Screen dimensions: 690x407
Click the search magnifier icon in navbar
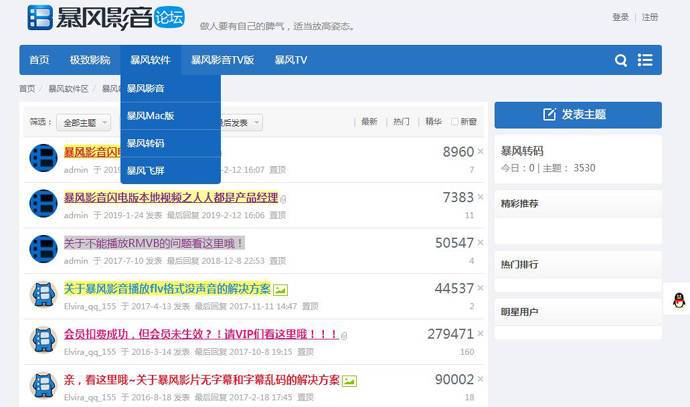[x=621, y=61]
